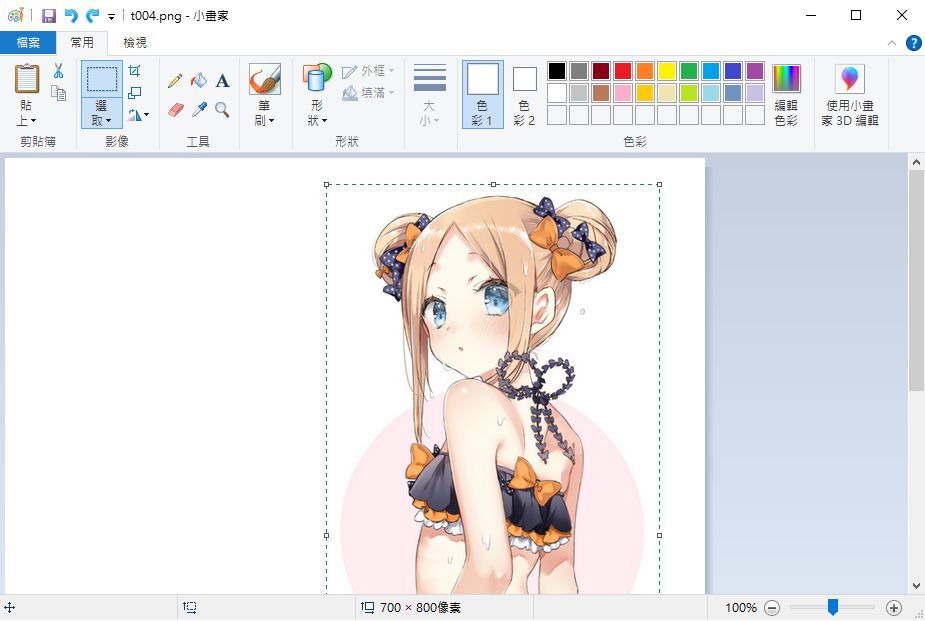Image resolution: width=925 pixels, height=621 pixels.
Task: Pick the yellow color swatch
Action: pyautogui.click(x=667, y=71)
